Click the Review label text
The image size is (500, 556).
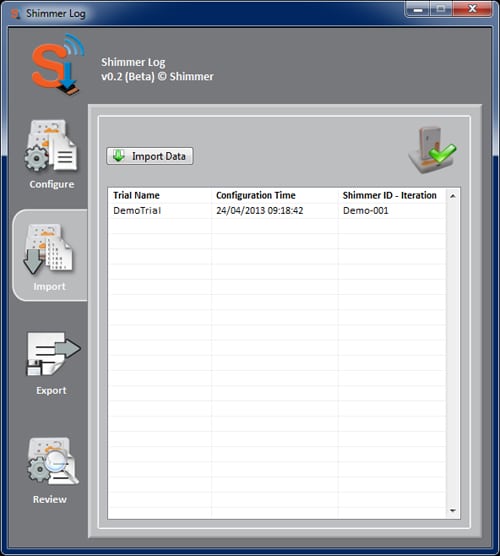click(x=50, y=499)
